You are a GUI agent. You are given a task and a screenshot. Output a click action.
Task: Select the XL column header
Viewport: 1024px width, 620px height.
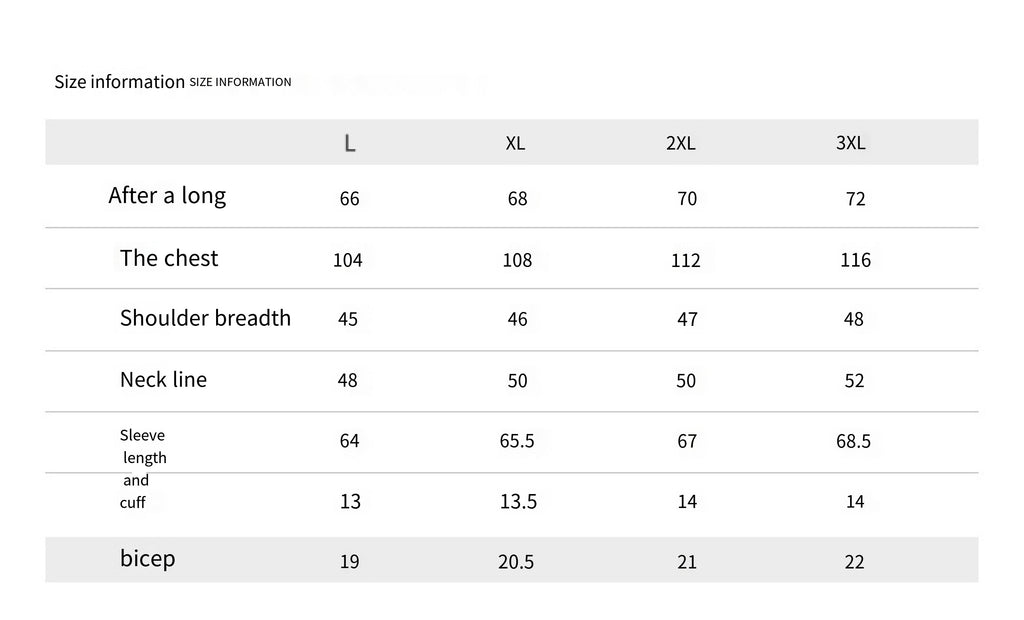pyautogui.click(x=515, y=143)
